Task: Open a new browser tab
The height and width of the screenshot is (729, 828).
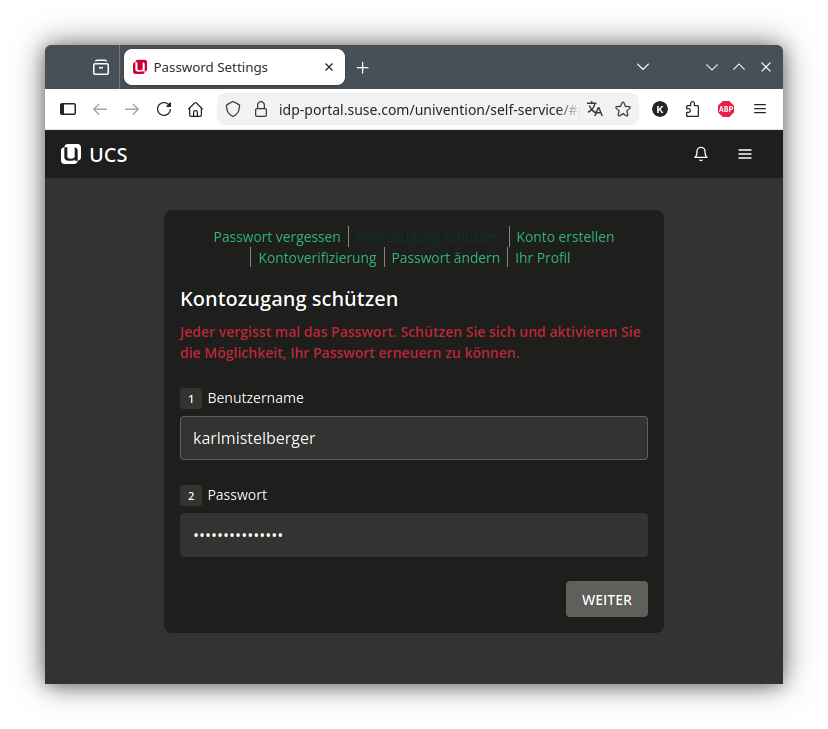Action: [362, 67]
